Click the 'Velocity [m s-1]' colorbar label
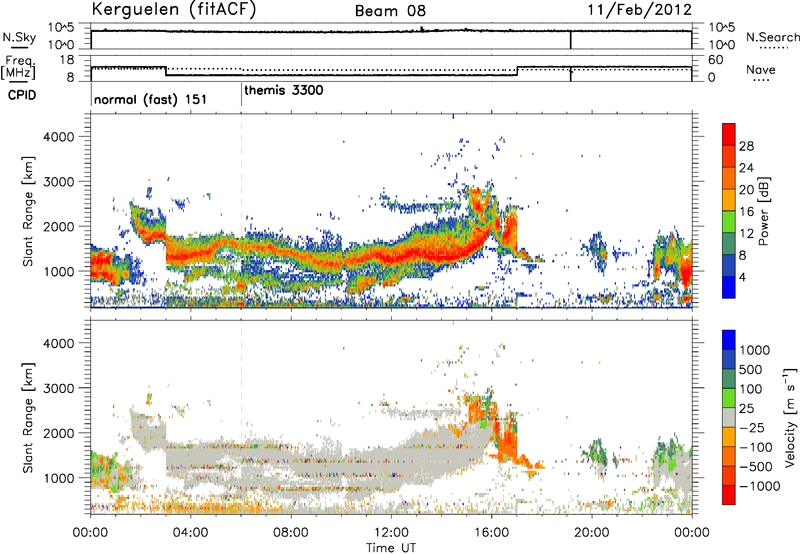800x554 pixels. pyautogui.click(x=790, y=417)
